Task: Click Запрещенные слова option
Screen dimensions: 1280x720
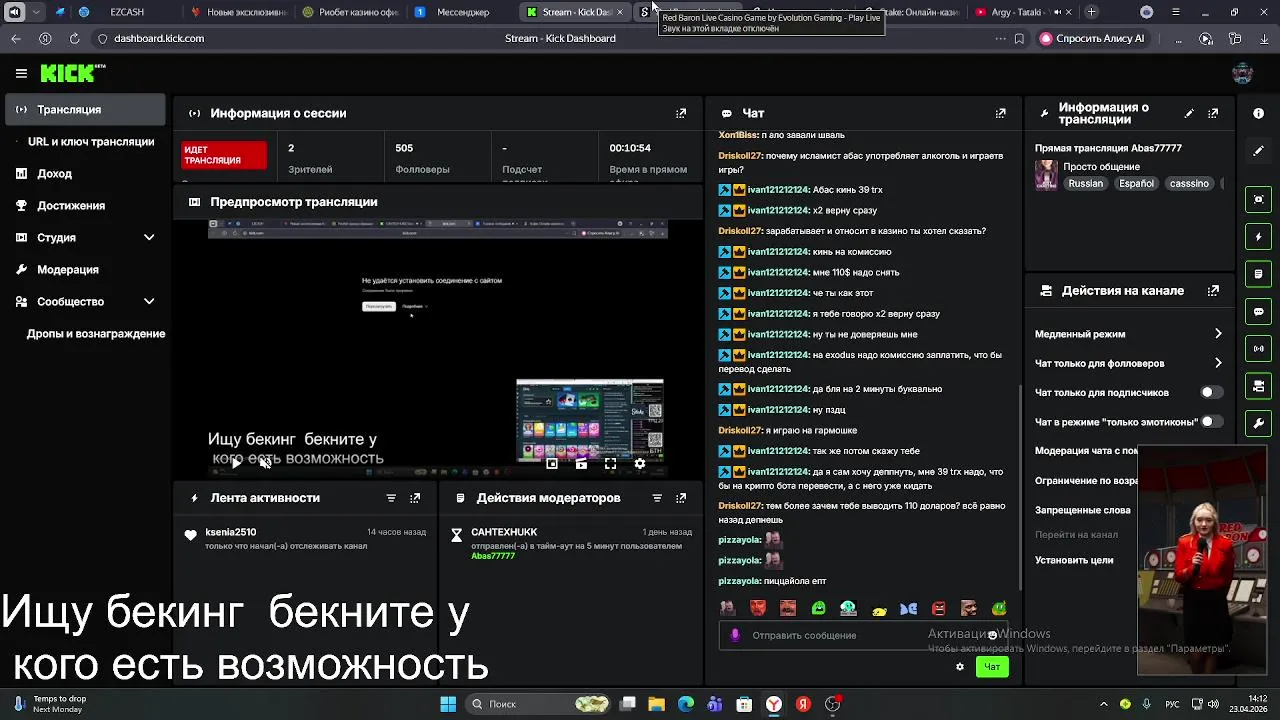Action: pyautogui.click(x=1083, y=510)
